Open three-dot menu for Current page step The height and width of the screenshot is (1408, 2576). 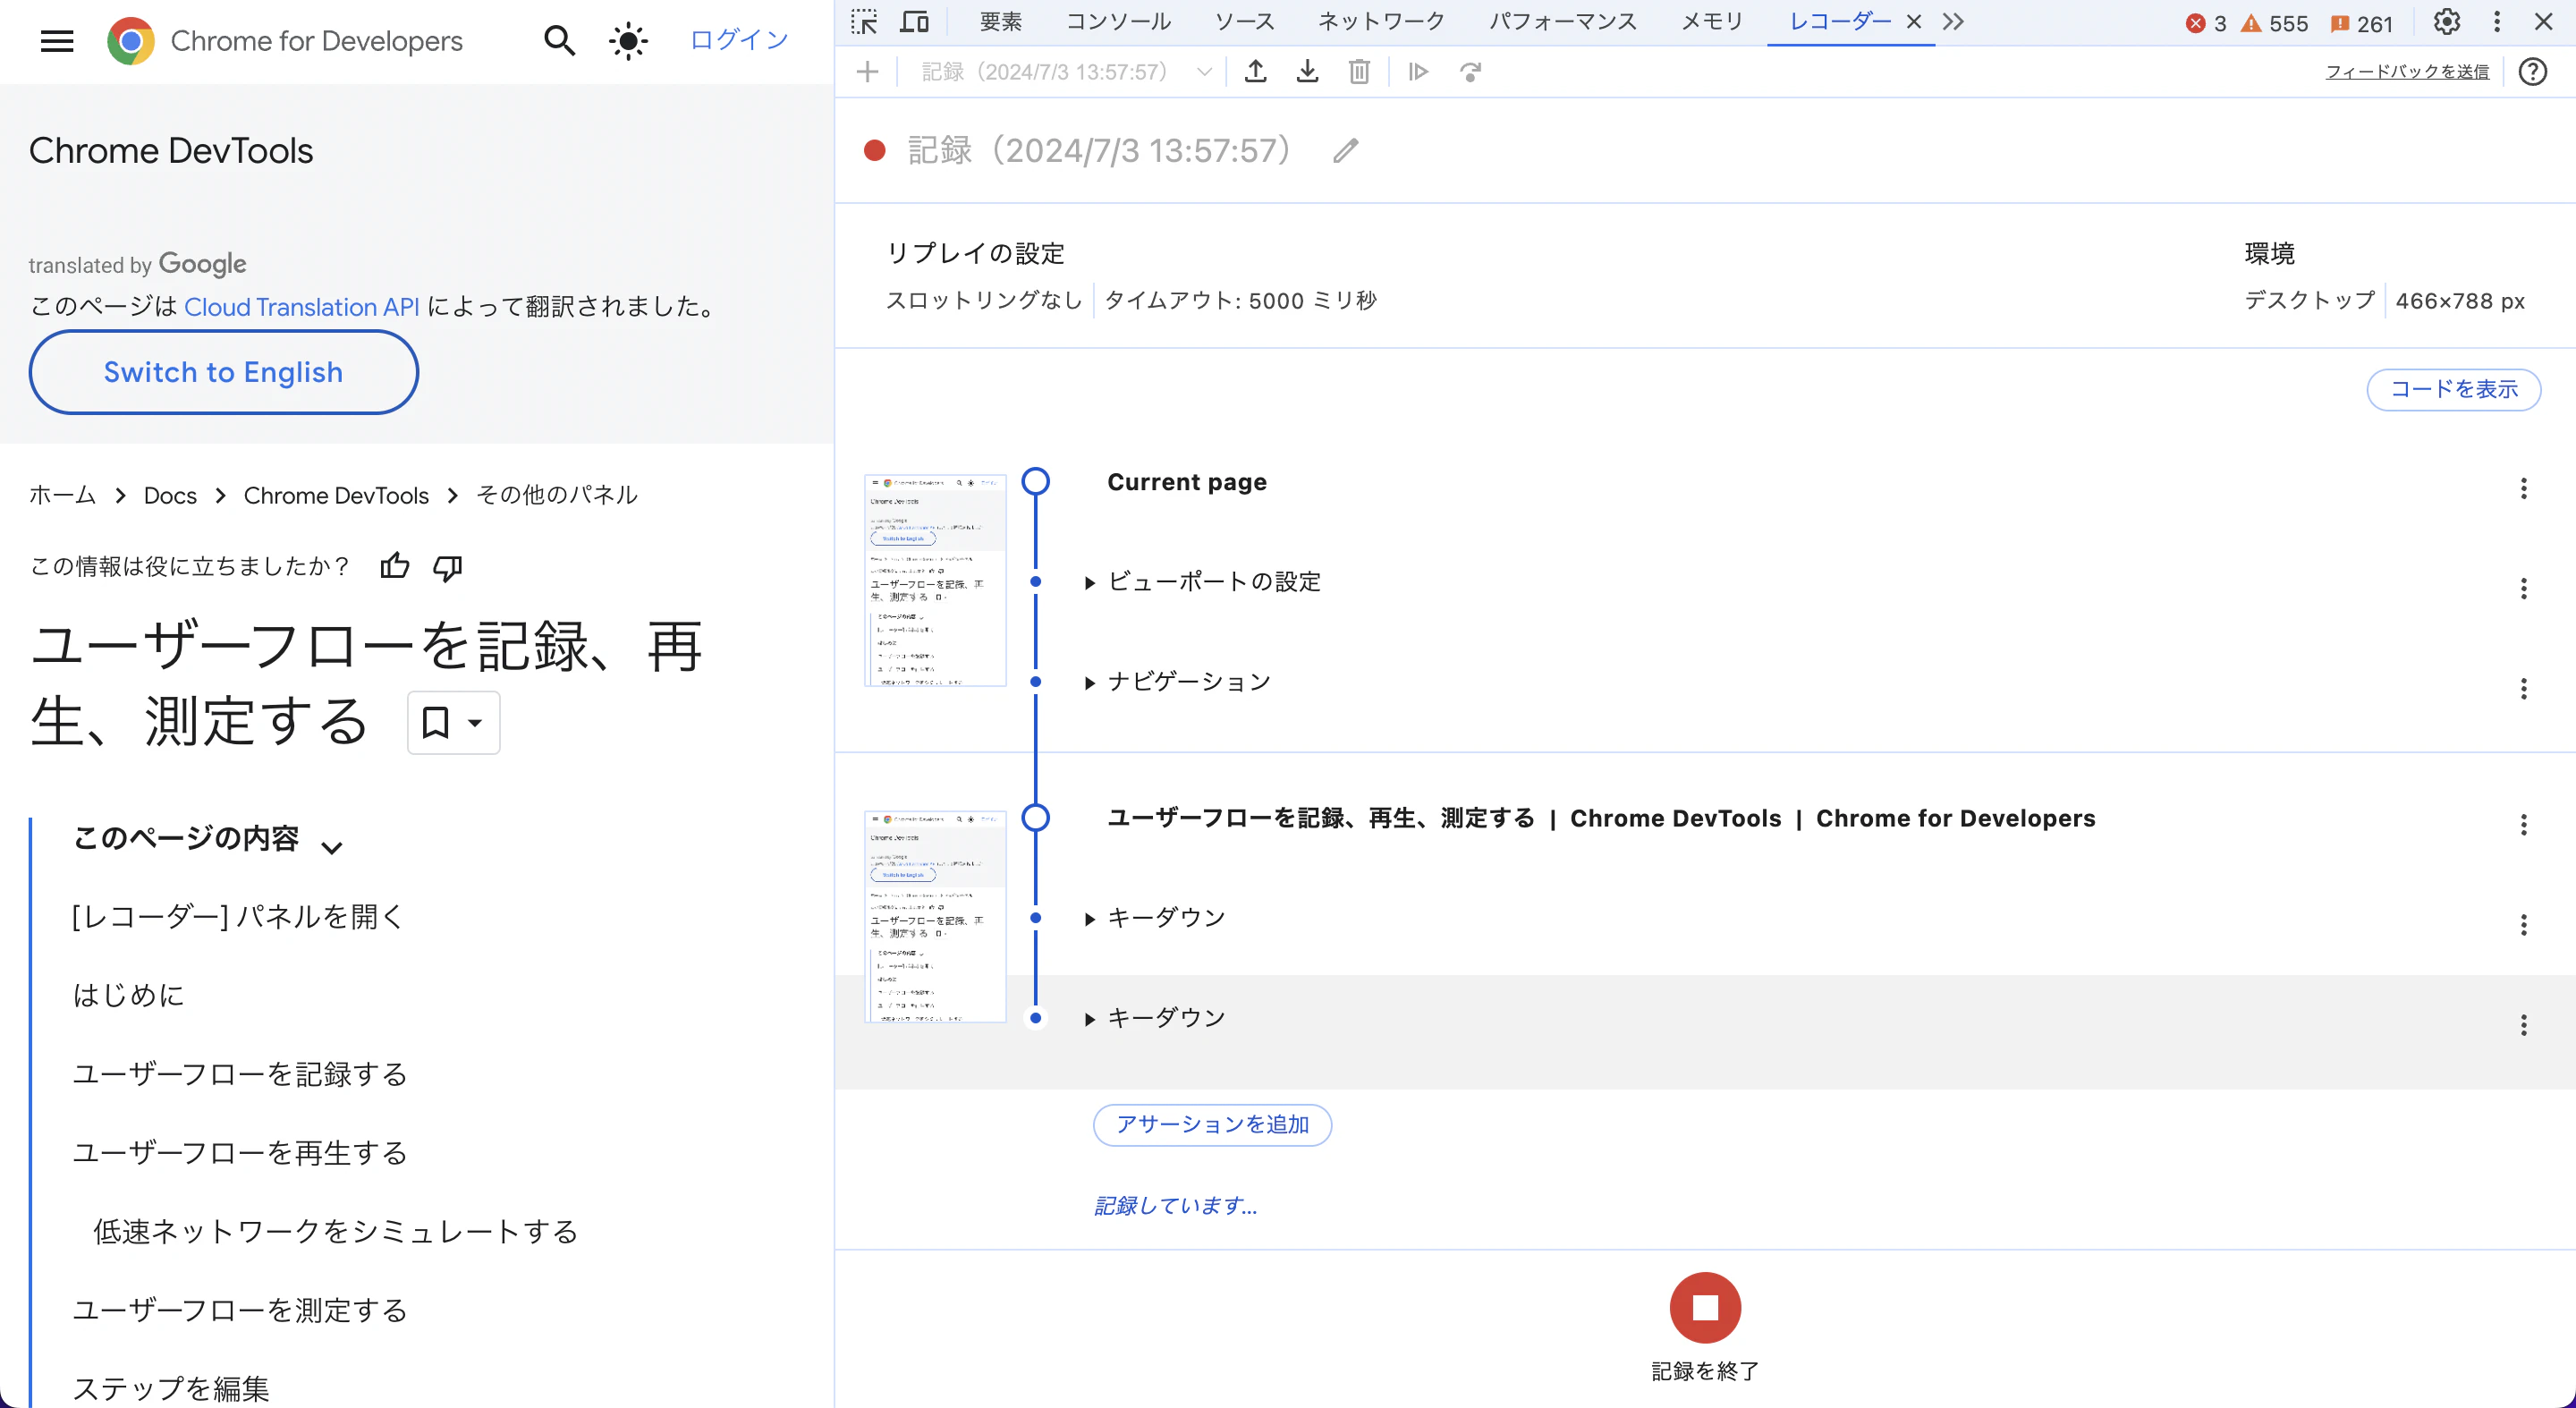(2523, 488)
